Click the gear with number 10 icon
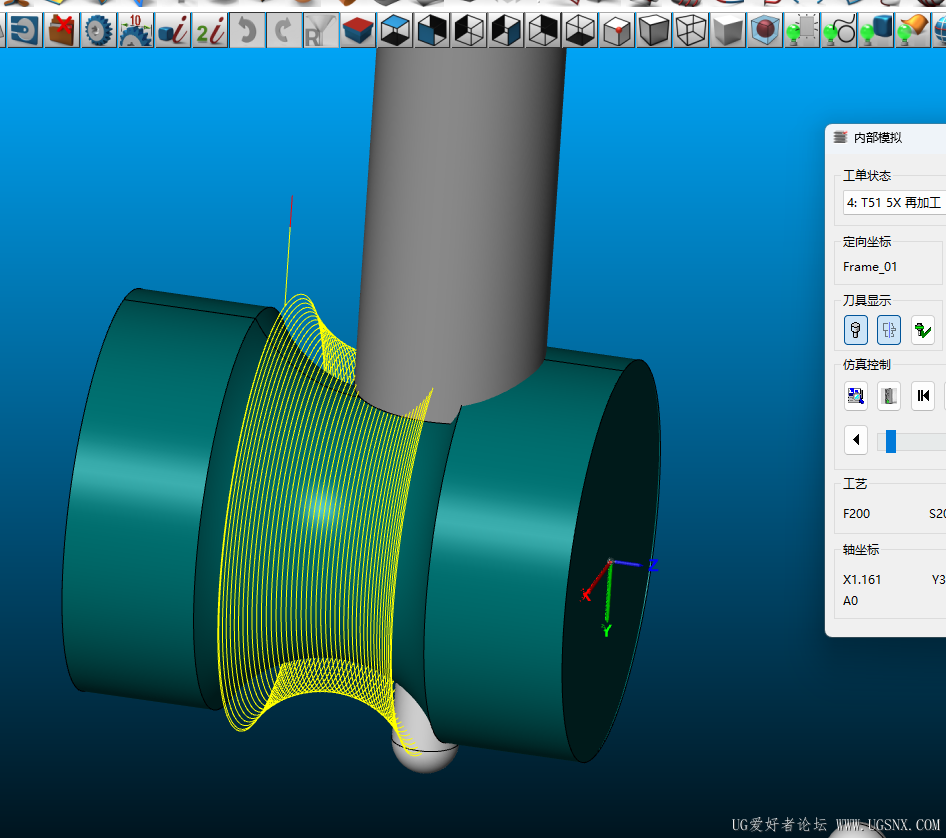The width and height of the screenshot is (946, 838). [x=135, y=30]
